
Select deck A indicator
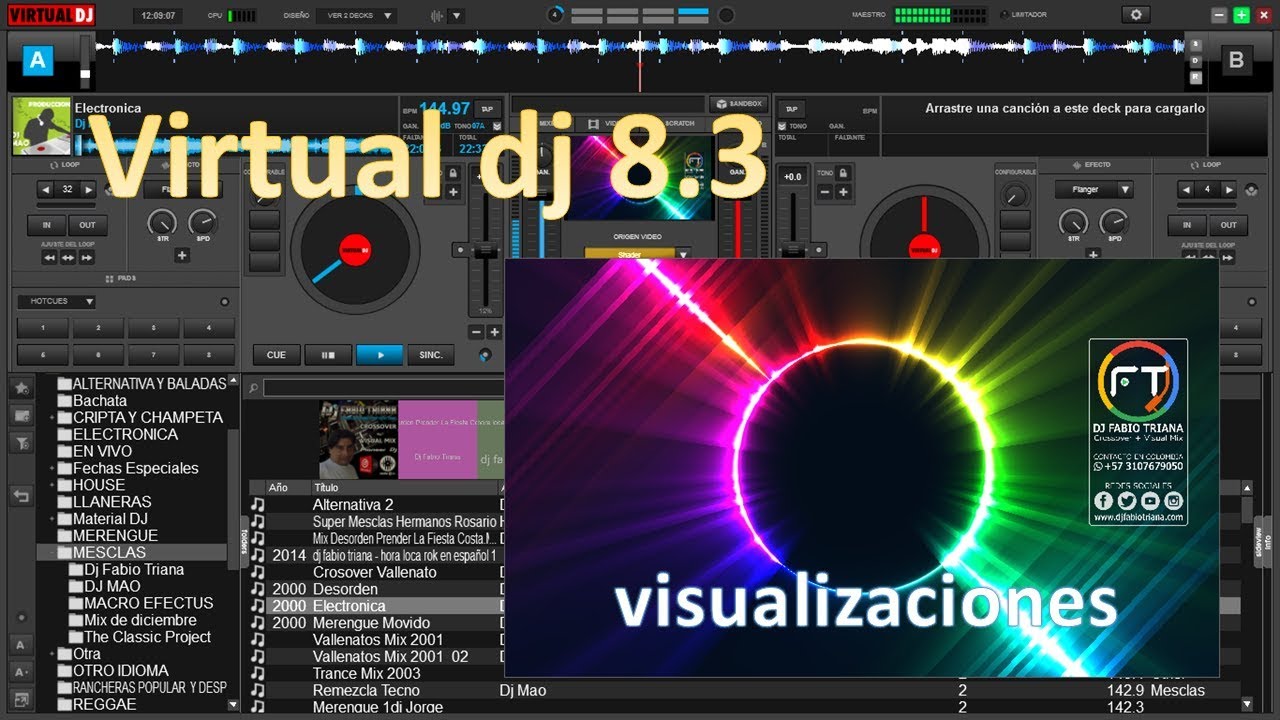pos(37,61)
